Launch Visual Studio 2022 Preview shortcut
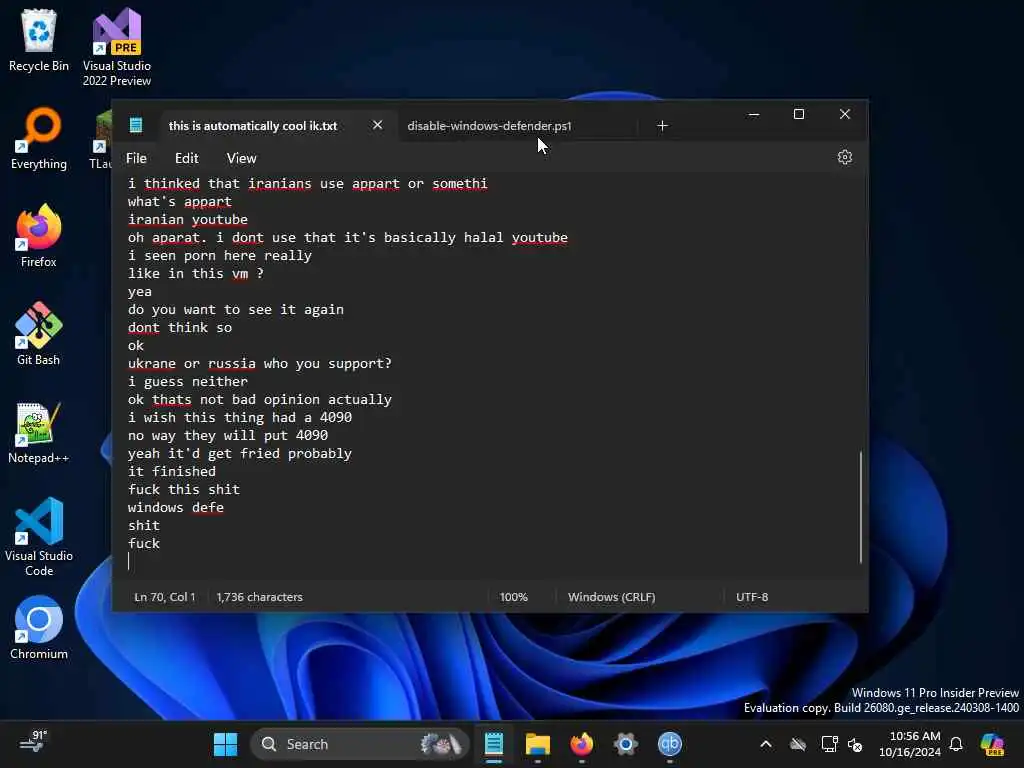This screenshot has height=768, width=1024. coord(117,47)
